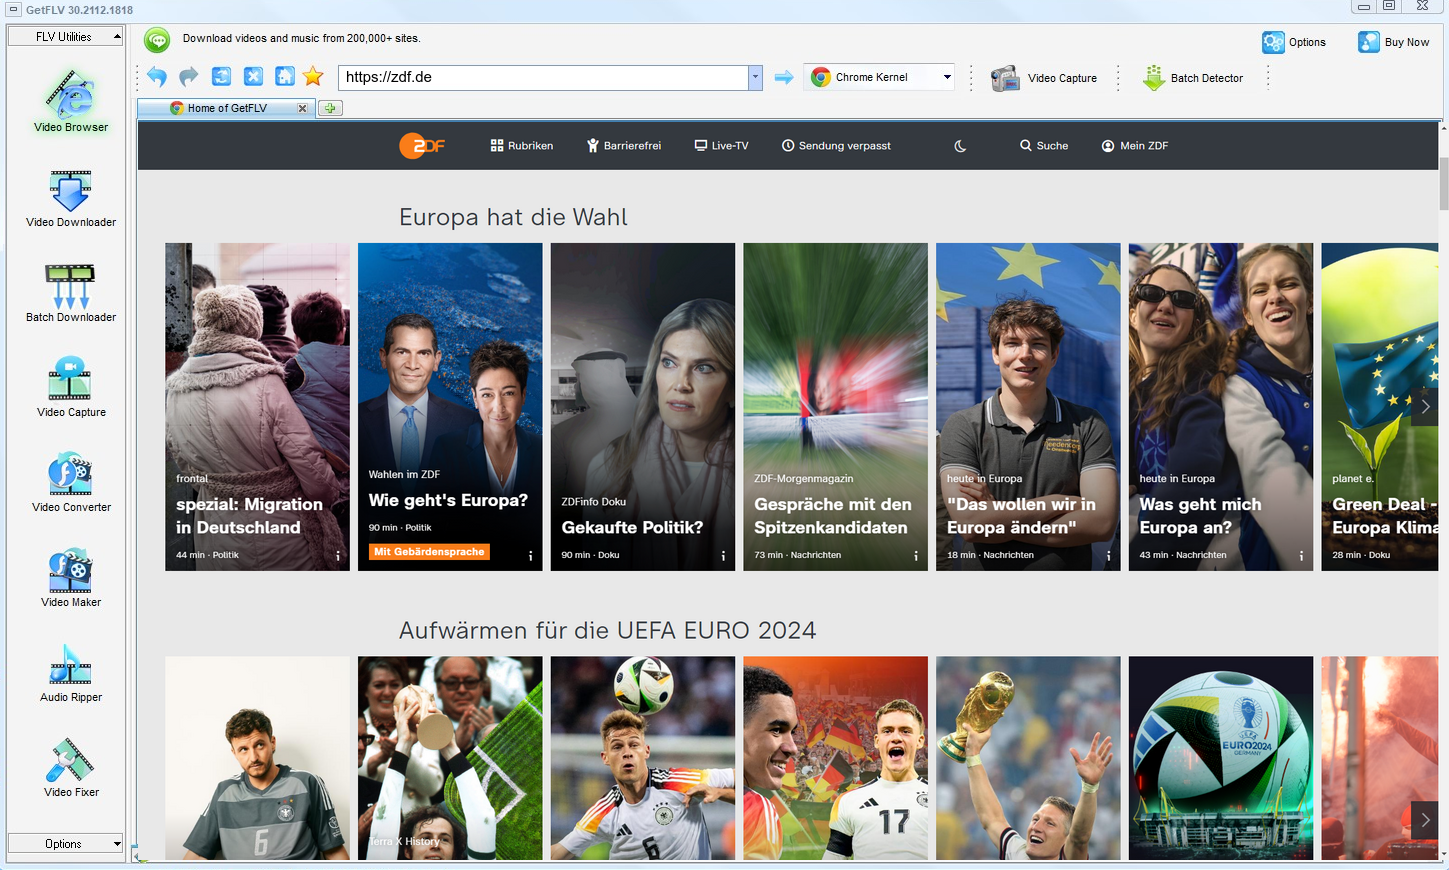The width and height of the screenshot is (1449, 870).
Task: Bookmark page with the star icon
Action: pyautogui.click(x=313, y=77)
